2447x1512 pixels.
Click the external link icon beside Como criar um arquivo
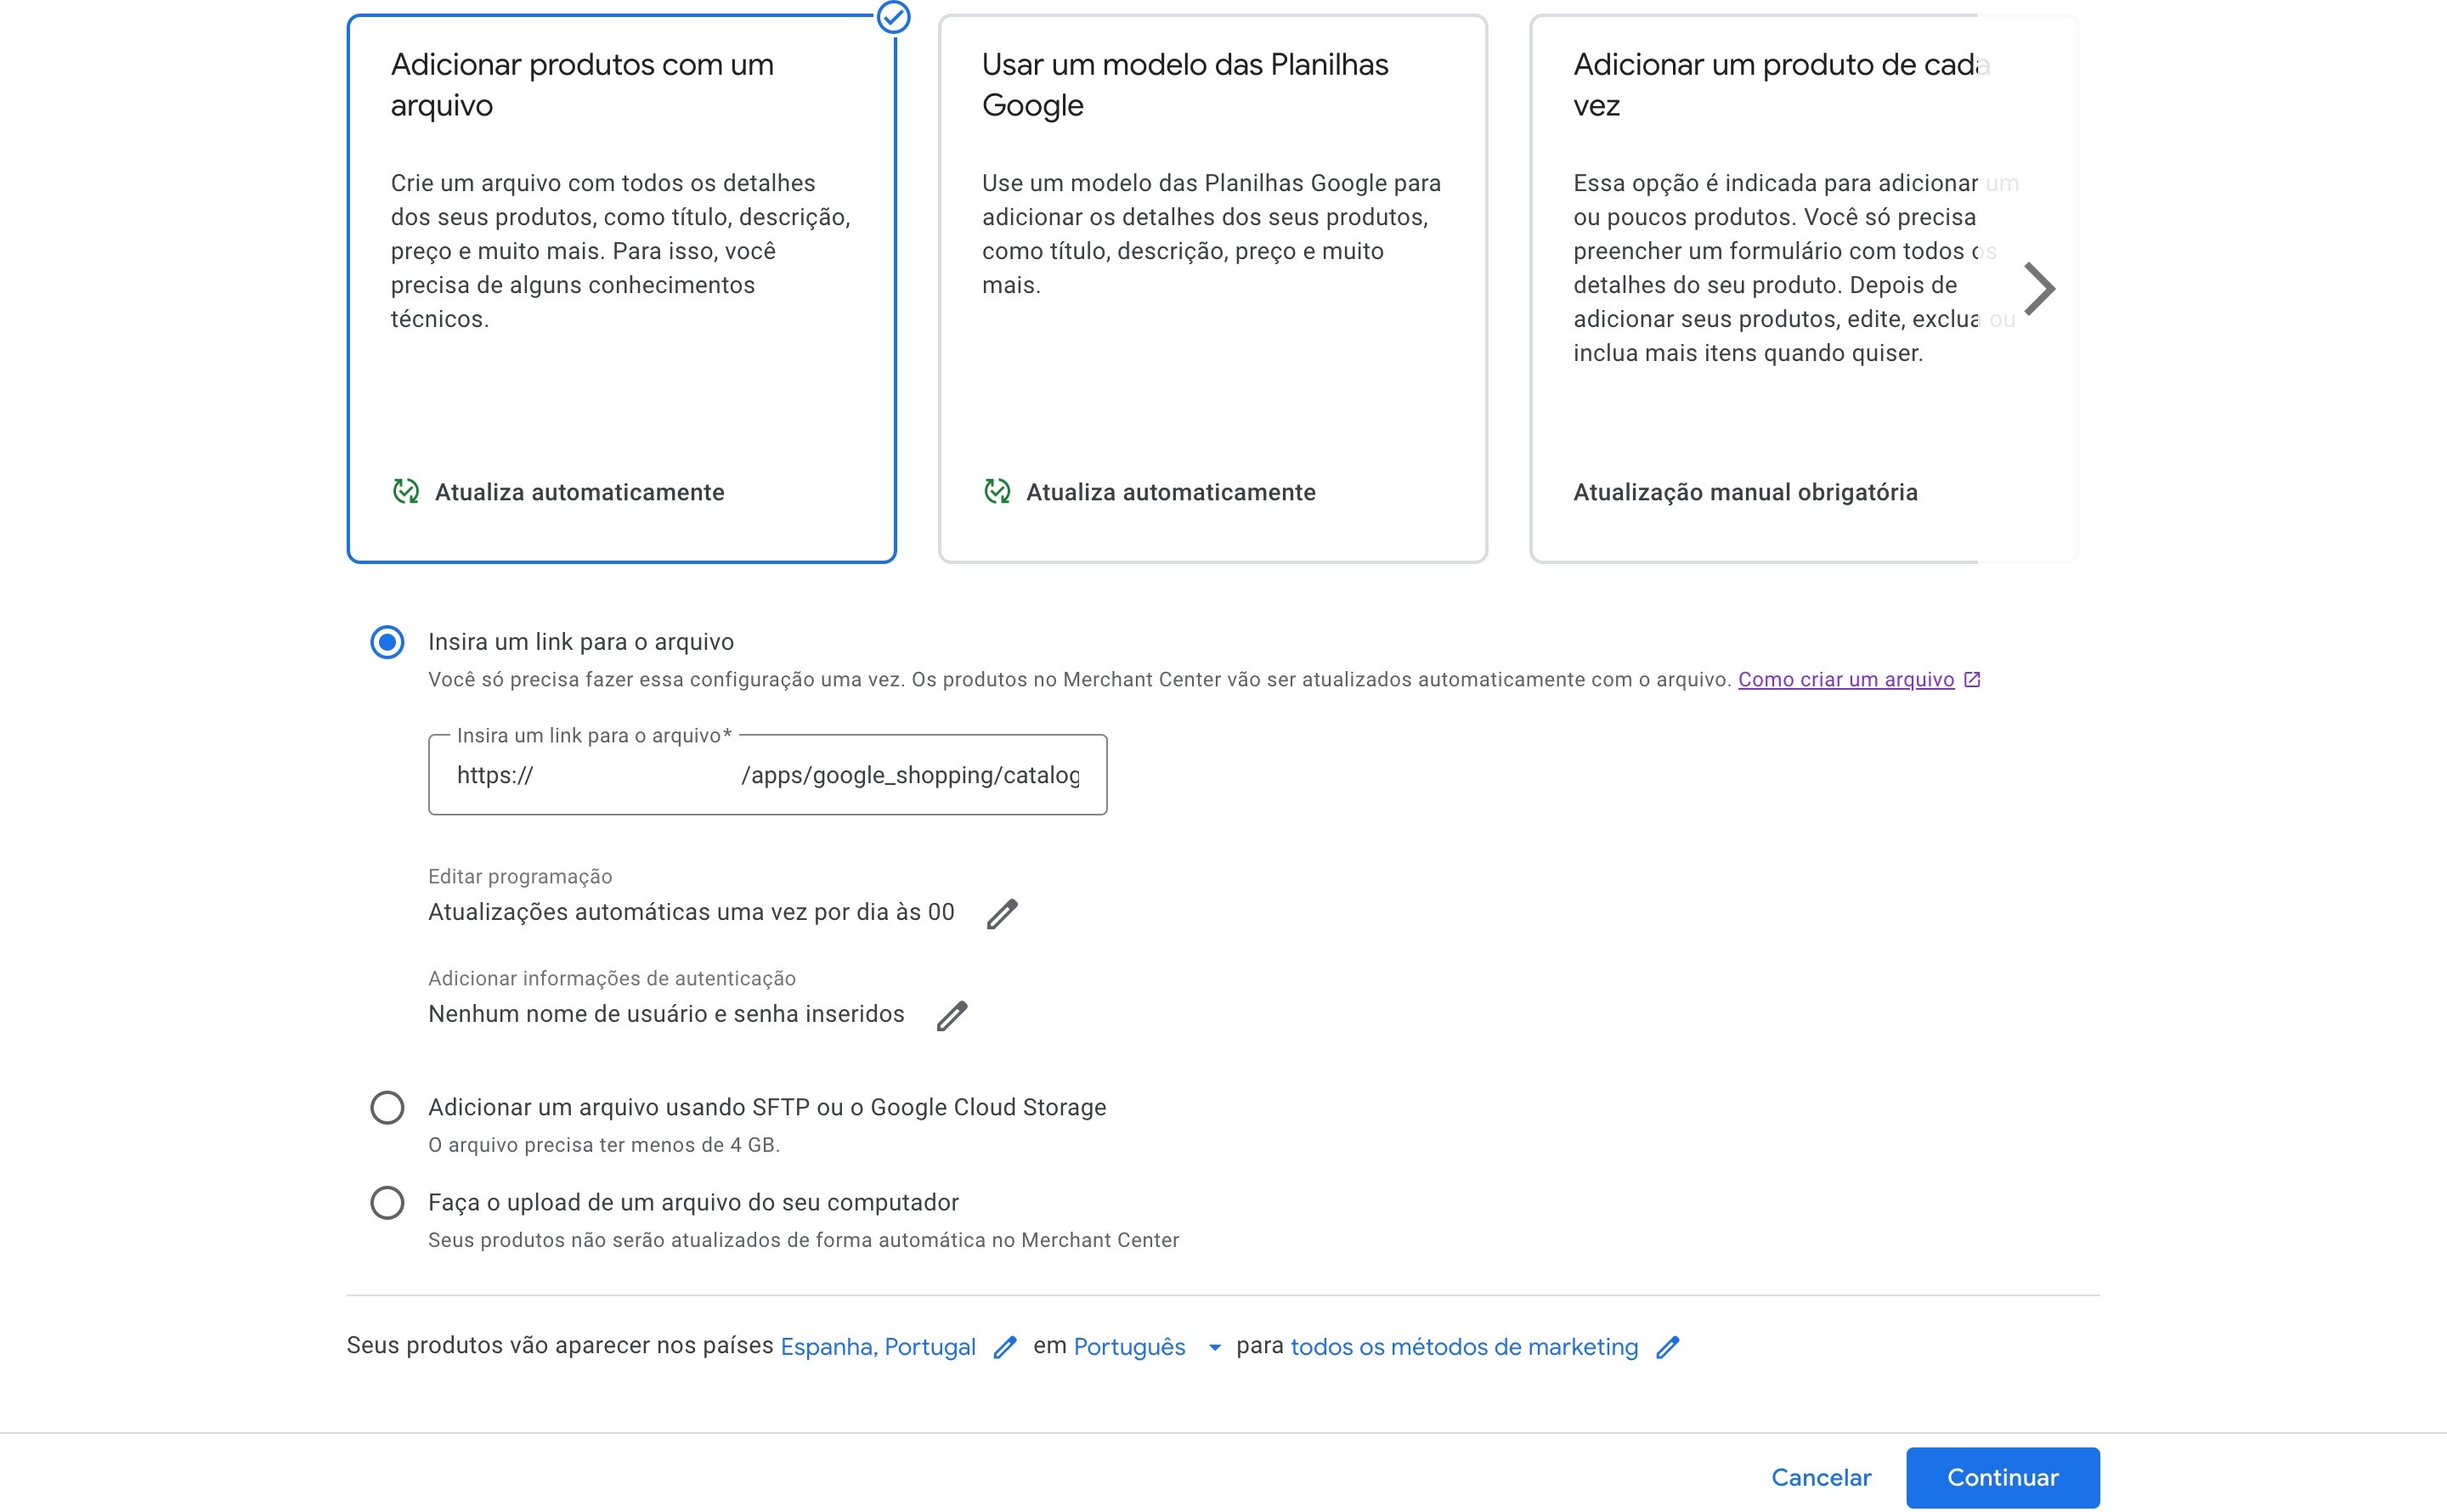point(1972,680)
